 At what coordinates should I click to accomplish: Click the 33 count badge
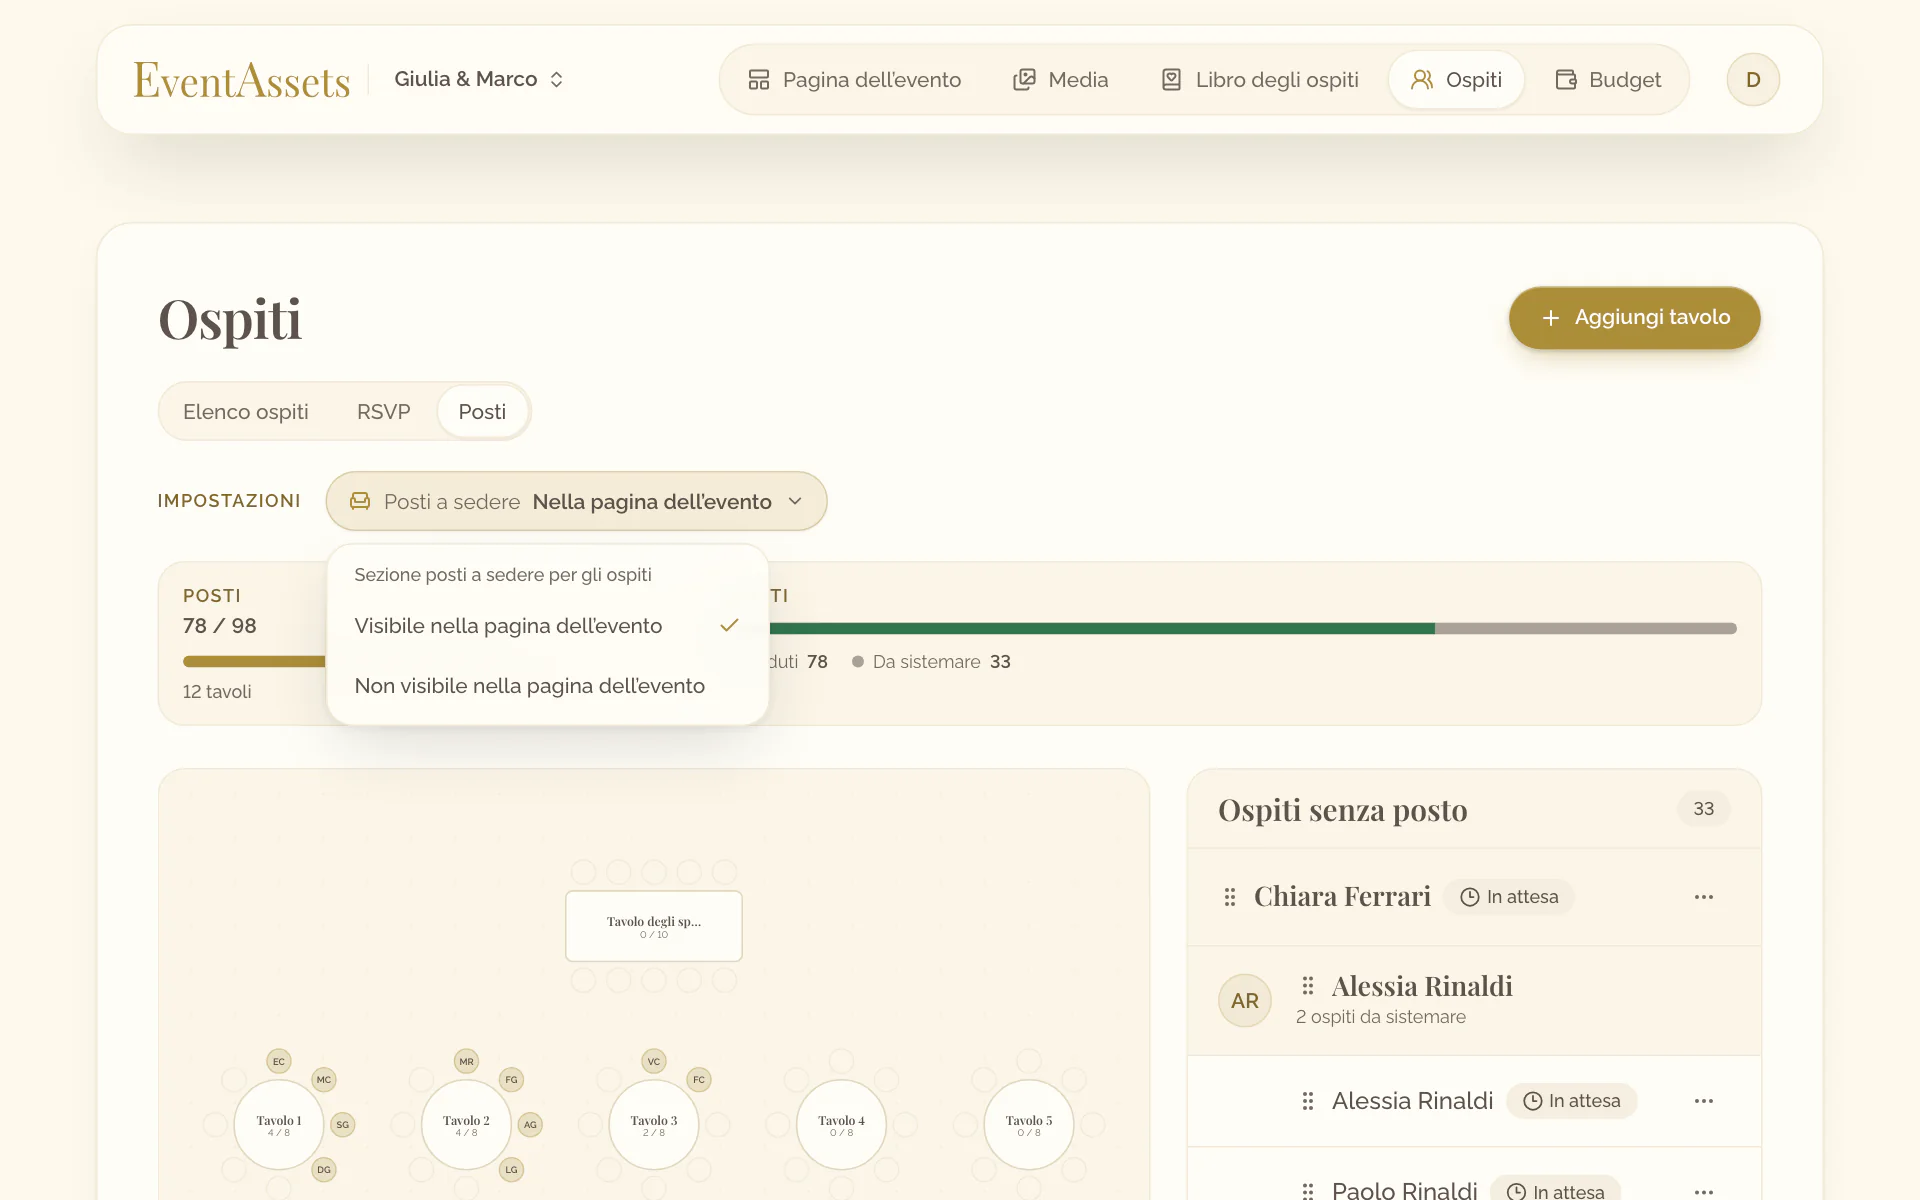[1704, 809]
